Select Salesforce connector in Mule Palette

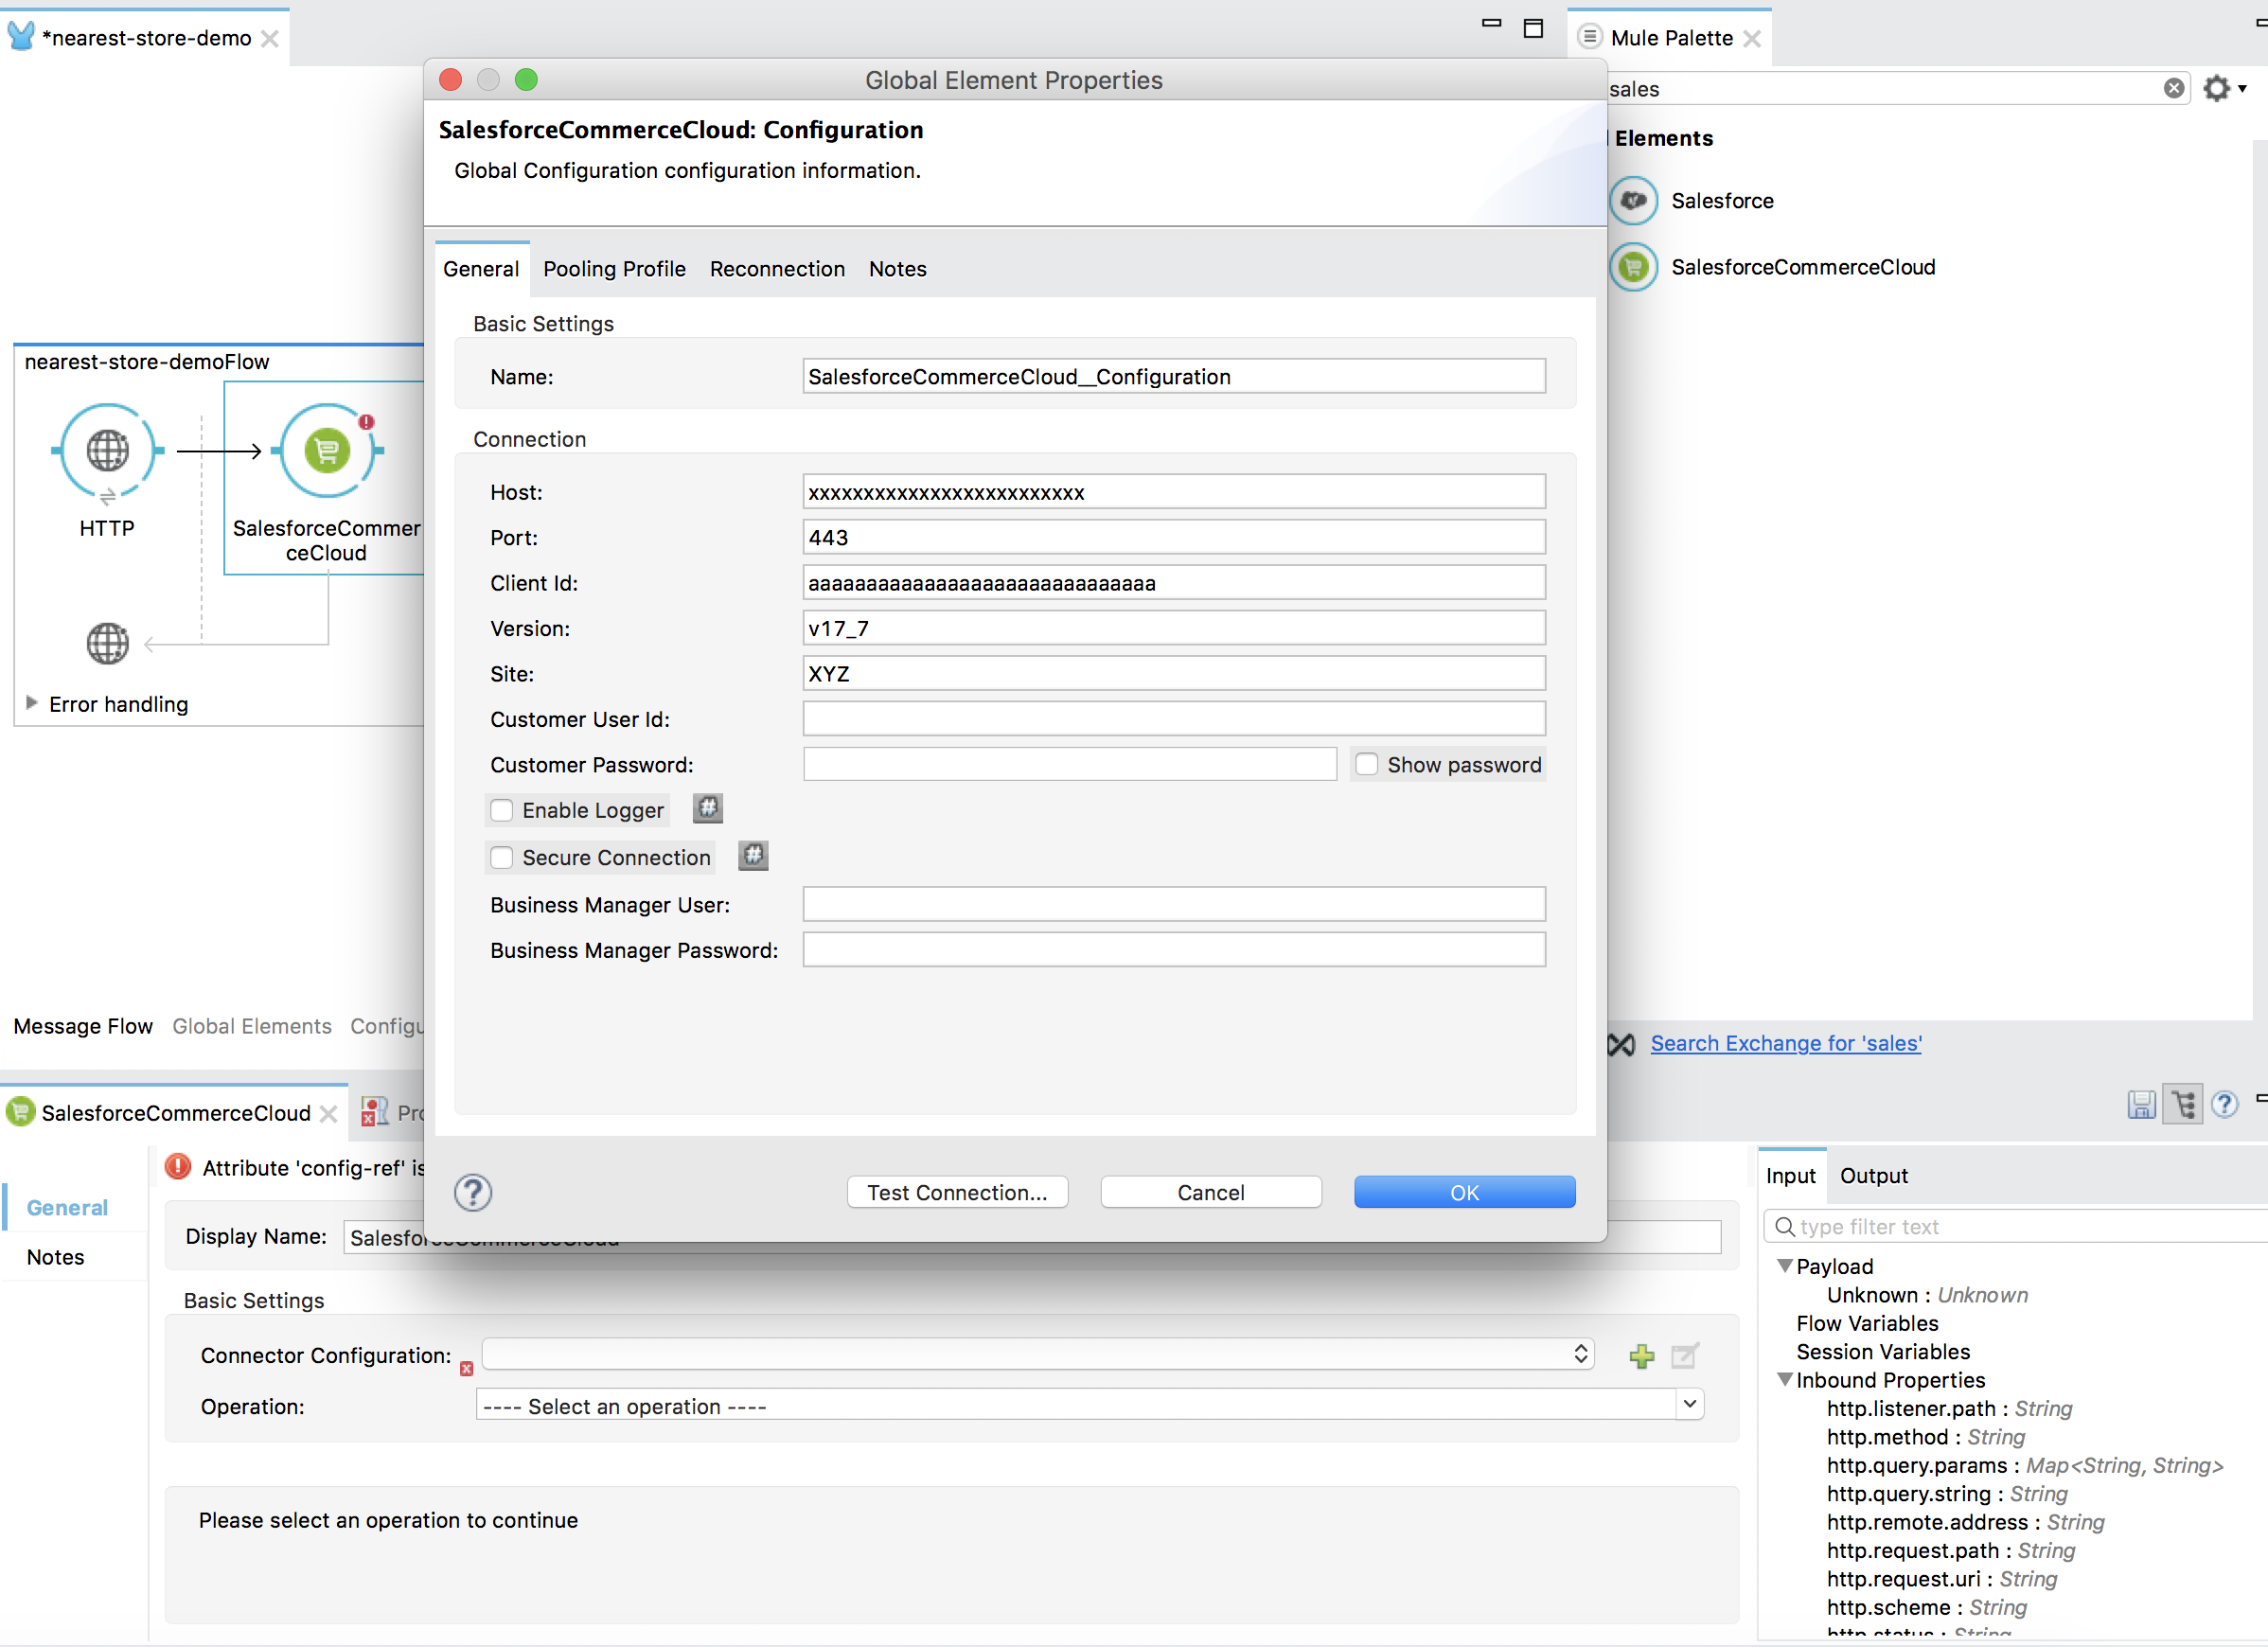pos(1692,201)
